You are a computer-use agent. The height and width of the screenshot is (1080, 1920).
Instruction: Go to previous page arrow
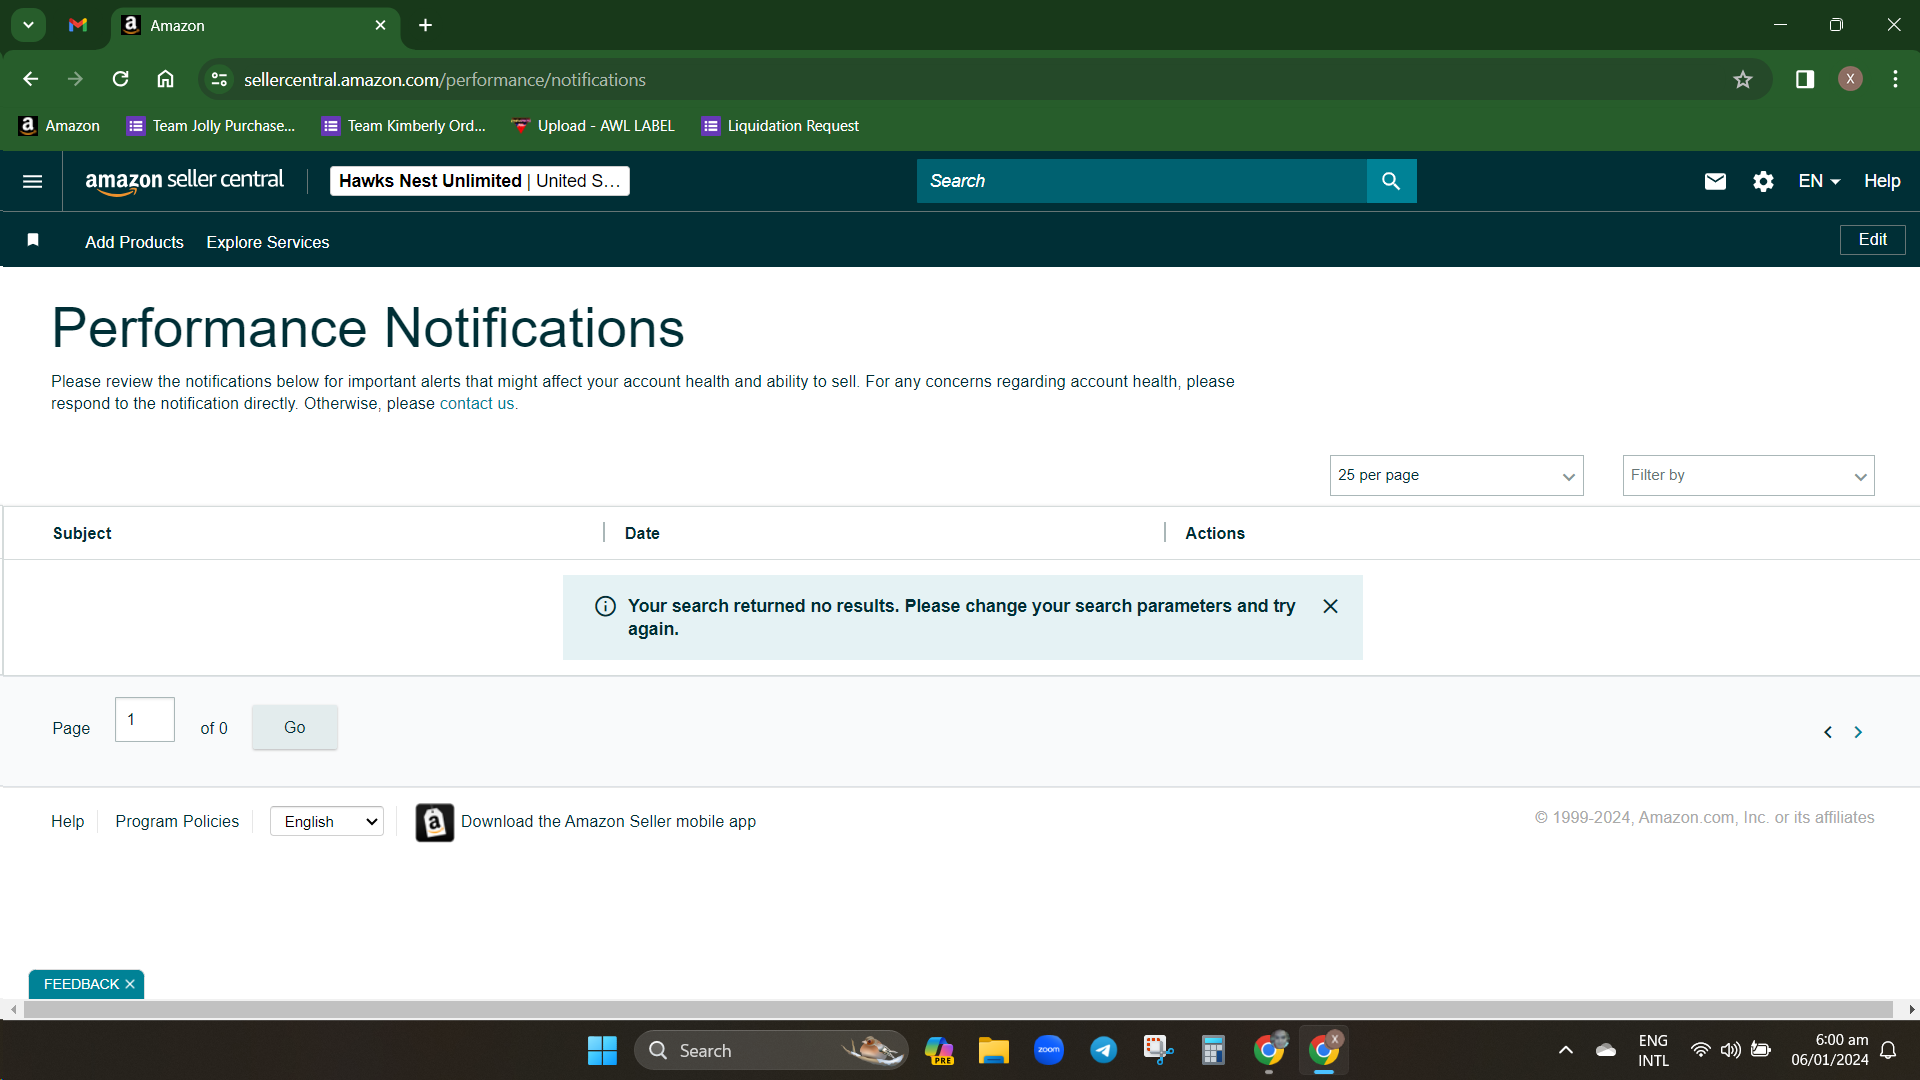[1828, 732]
